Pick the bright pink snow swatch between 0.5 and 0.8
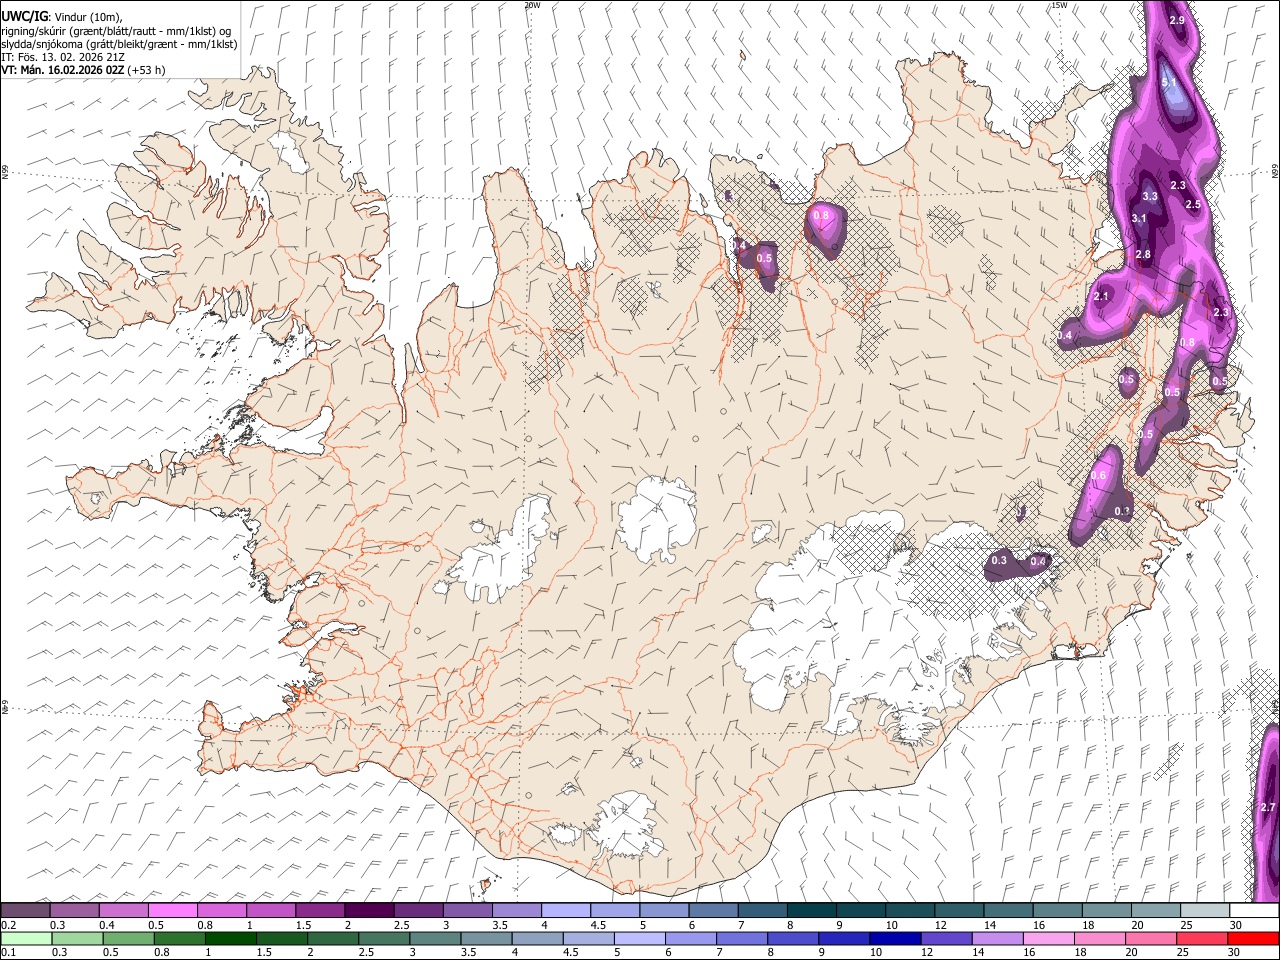The width and height of the screenshot is (1280, 960). (x=173, y=911)
